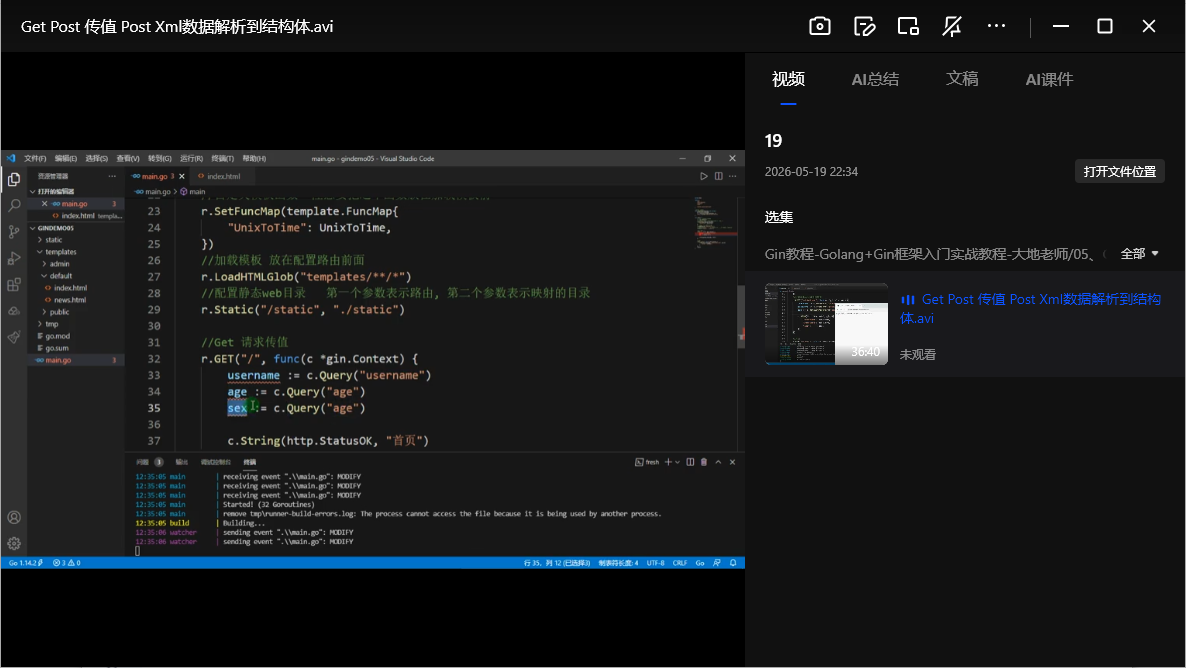Click the crossed-out lightning icon in header
1186x668 pixels.
[x=952, y=26]
